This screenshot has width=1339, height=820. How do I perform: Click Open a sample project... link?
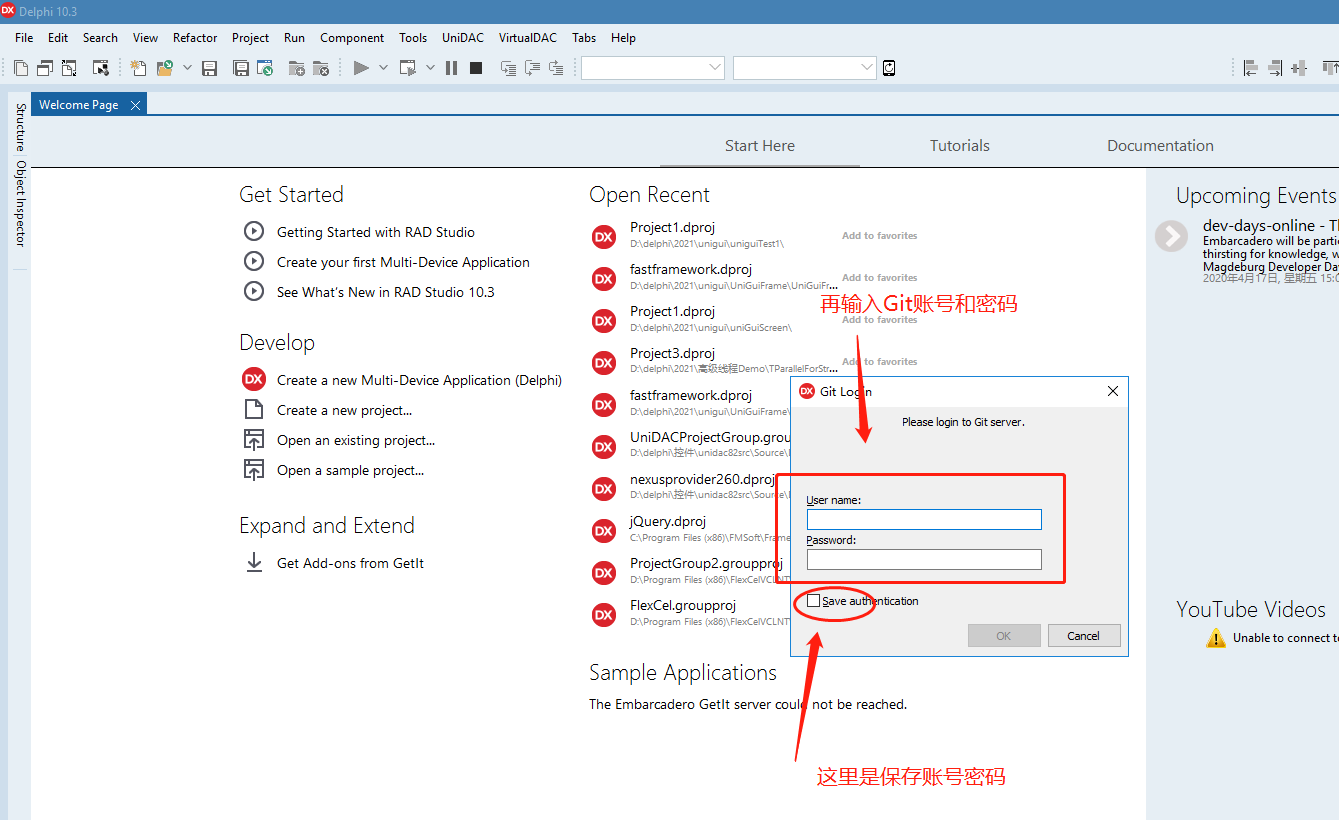point(350,470)
